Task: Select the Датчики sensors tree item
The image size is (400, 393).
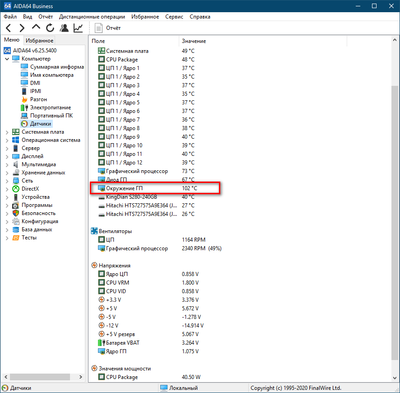Action: pyautogui.click(x=41, y=124)
